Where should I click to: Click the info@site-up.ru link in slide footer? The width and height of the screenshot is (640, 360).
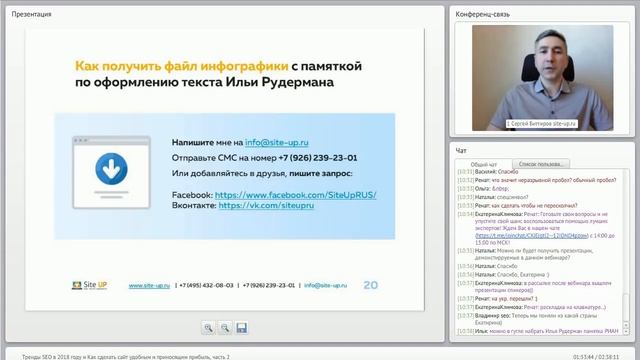tap(325, 285)
